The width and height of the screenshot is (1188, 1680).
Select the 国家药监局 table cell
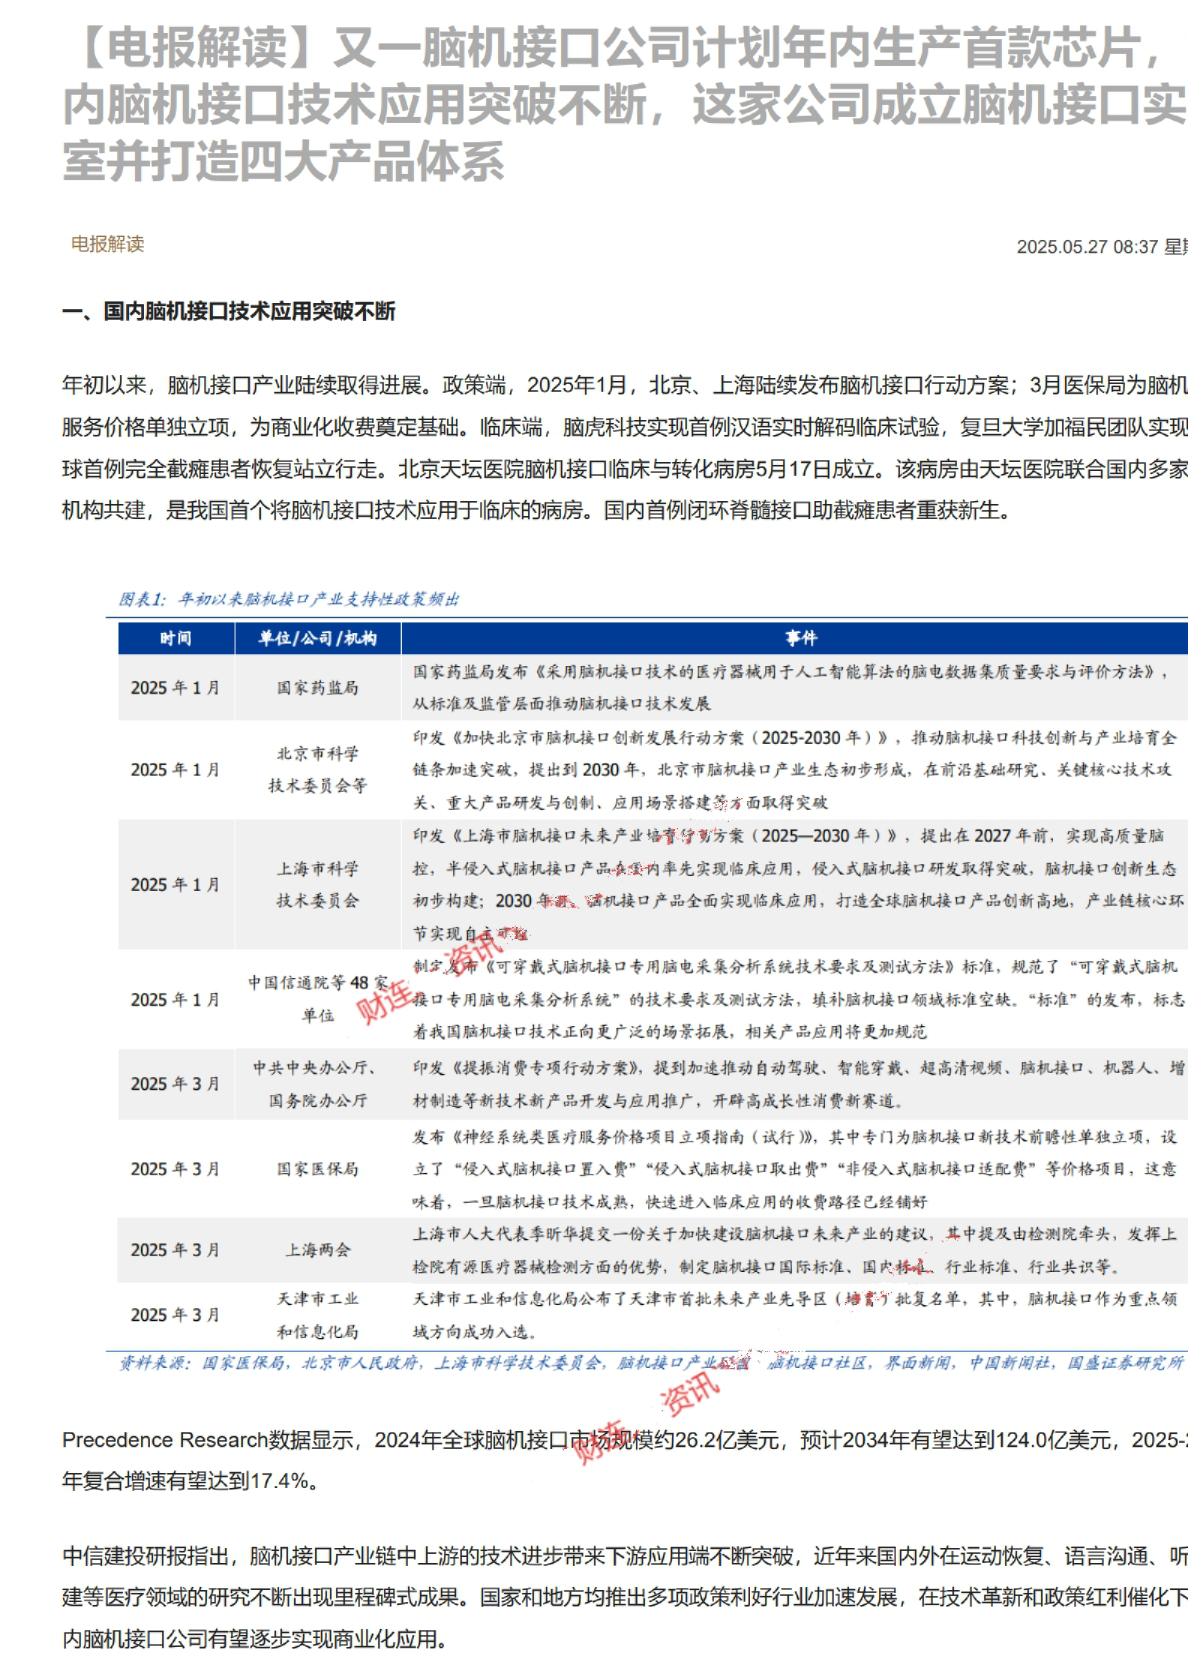[317, 688]
